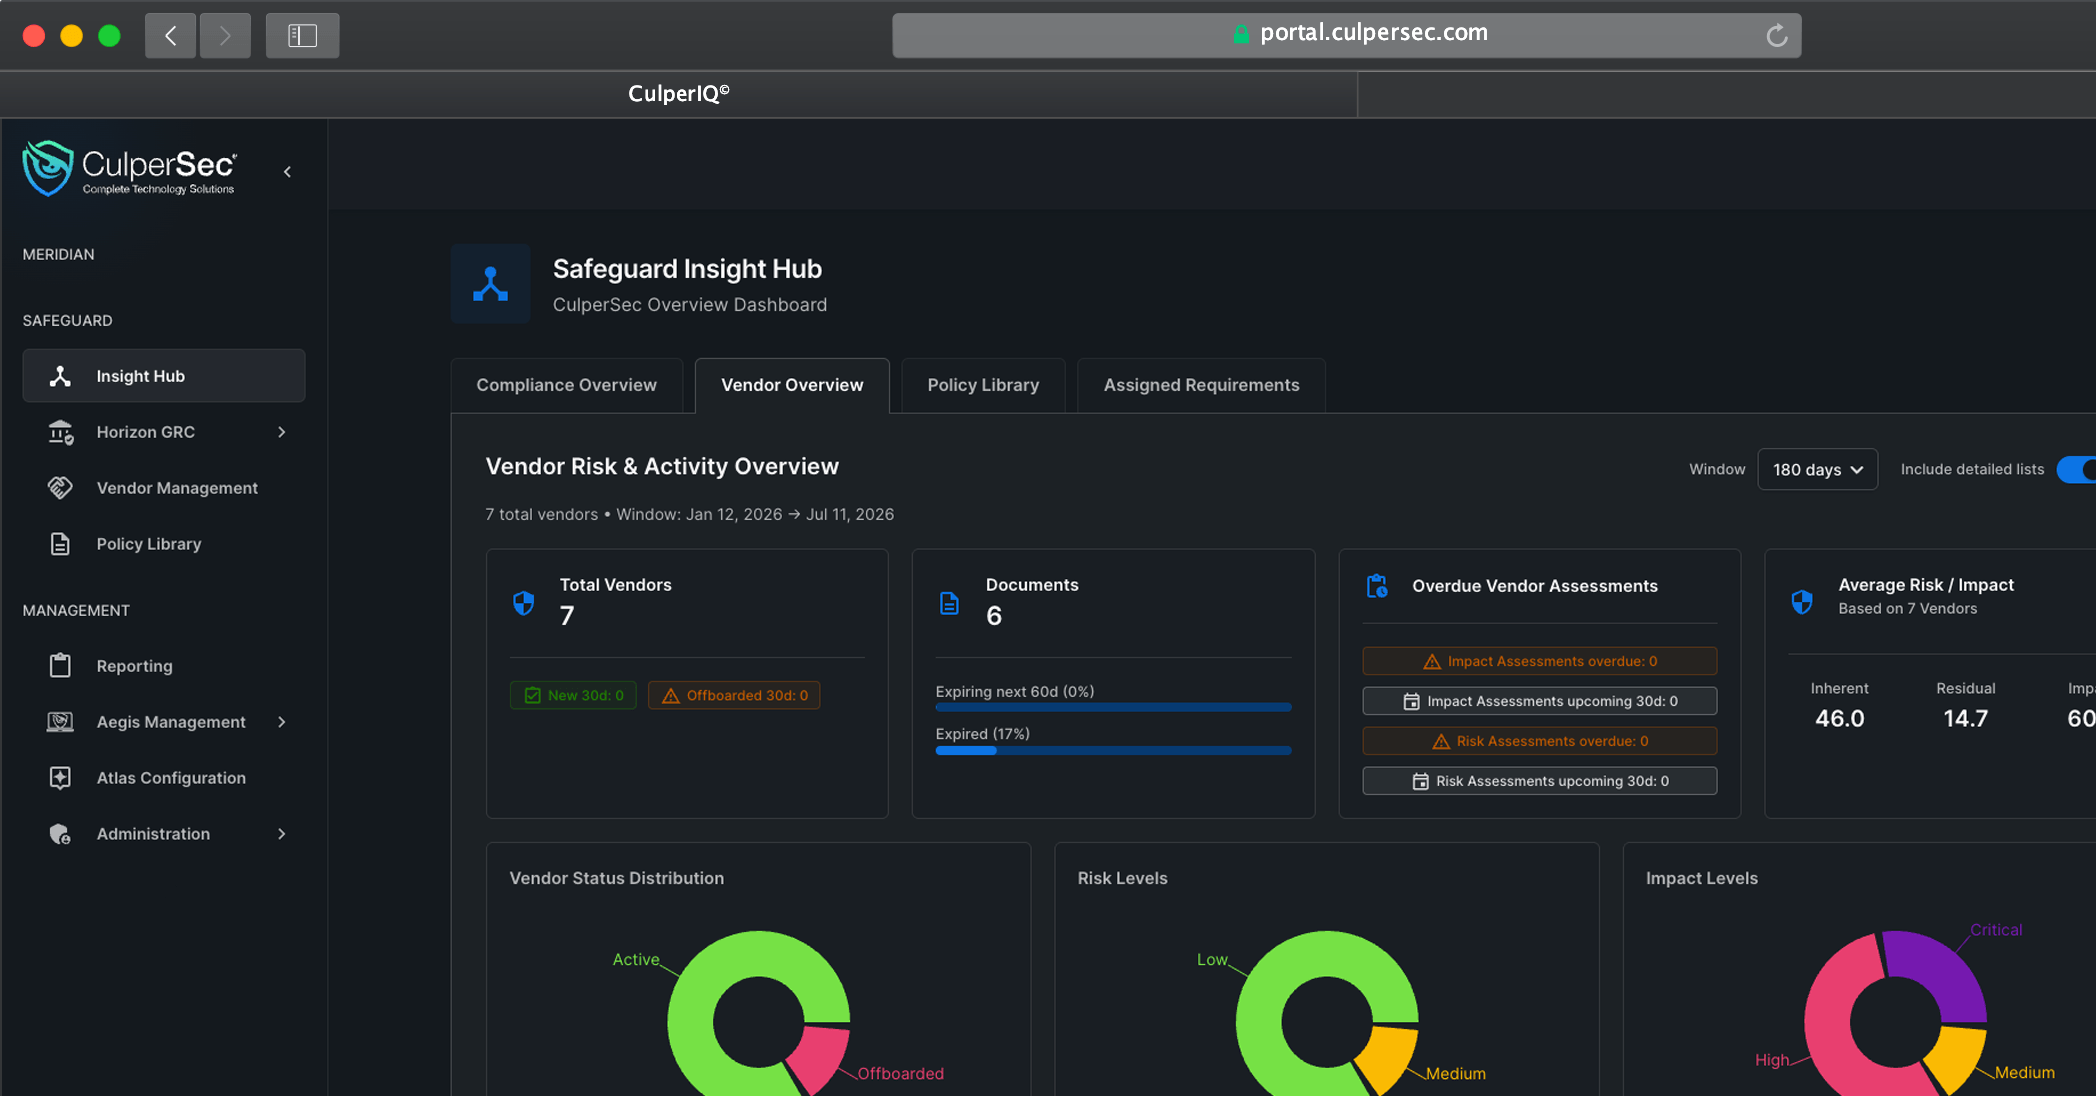Click Risk Assessments overdue: 0 button
Image resolution: width=2096 pixels, height=1096 pixels.
[1539, 741]
